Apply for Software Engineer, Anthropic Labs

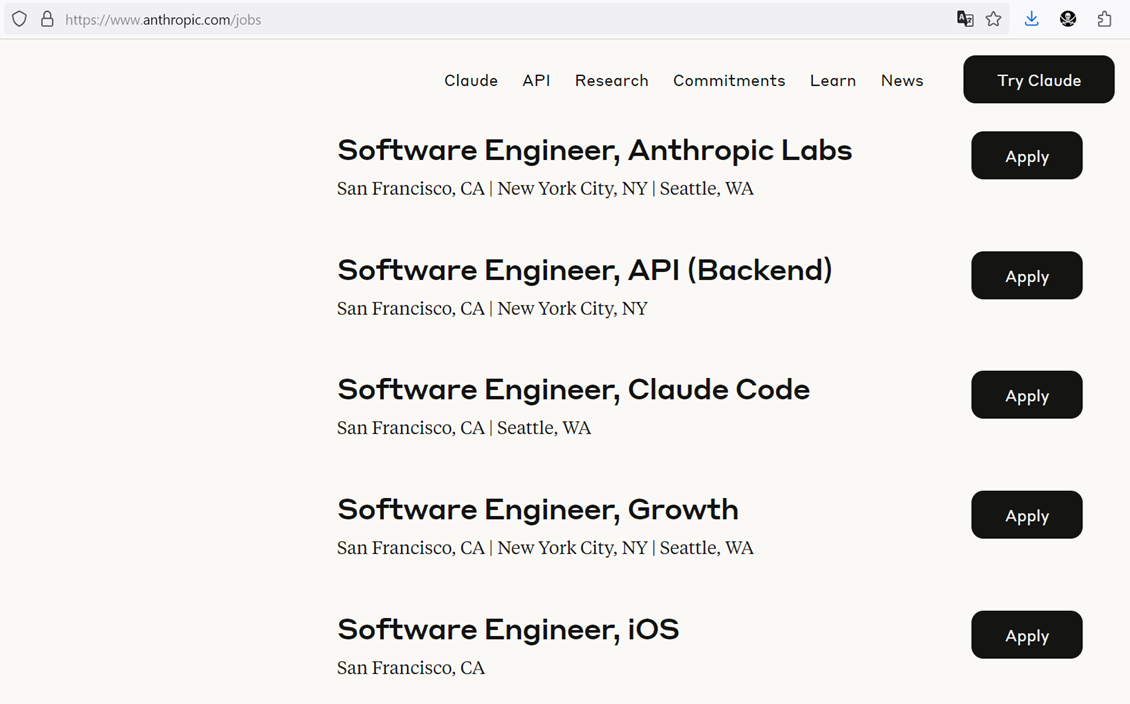pyautogui.click(x=1026, y=156)
